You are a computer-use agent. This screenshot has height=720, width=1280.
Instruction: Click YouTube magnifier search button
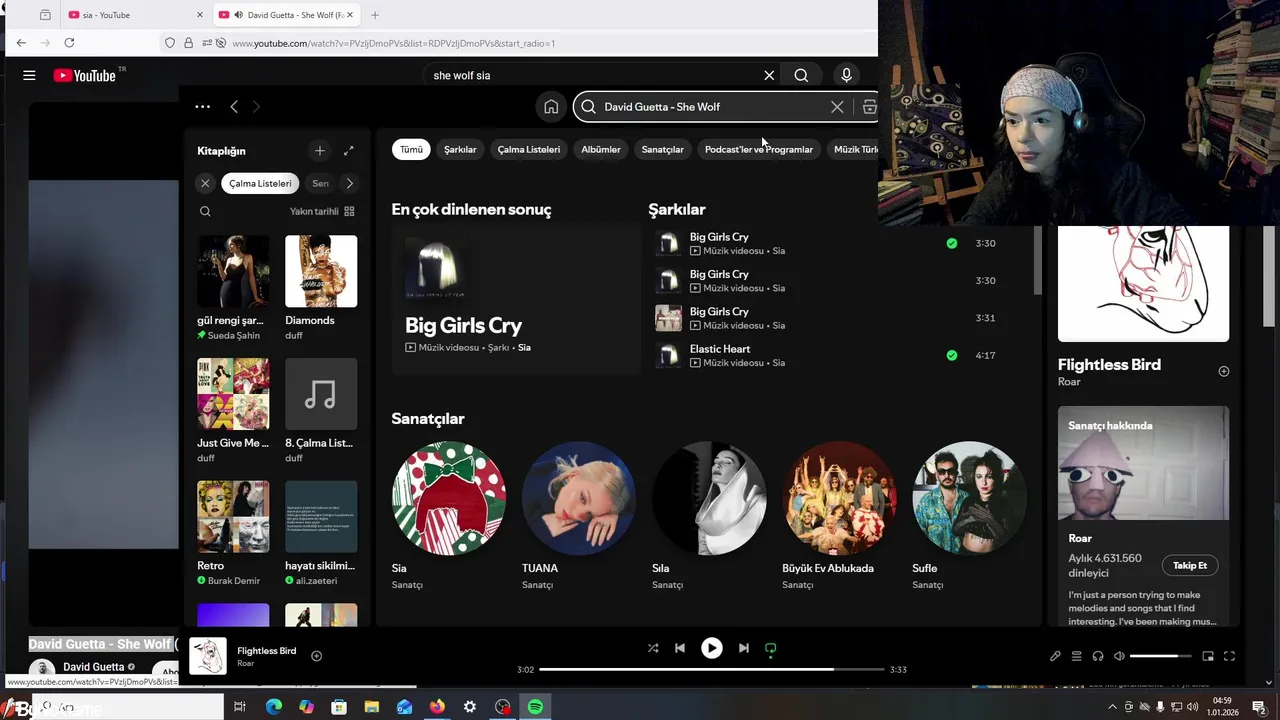(801, 75)
